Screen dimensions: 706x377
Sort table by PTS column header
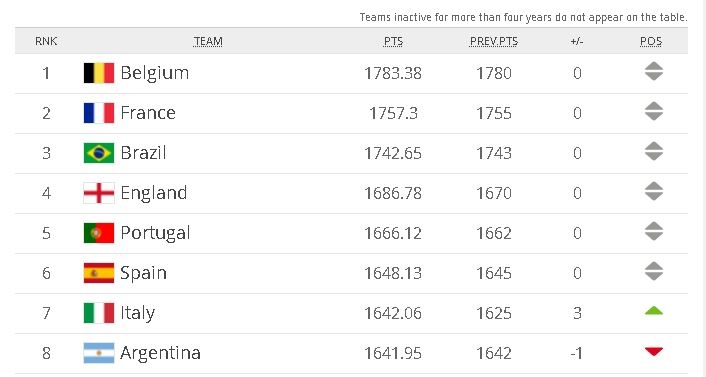tap(393, 41)
